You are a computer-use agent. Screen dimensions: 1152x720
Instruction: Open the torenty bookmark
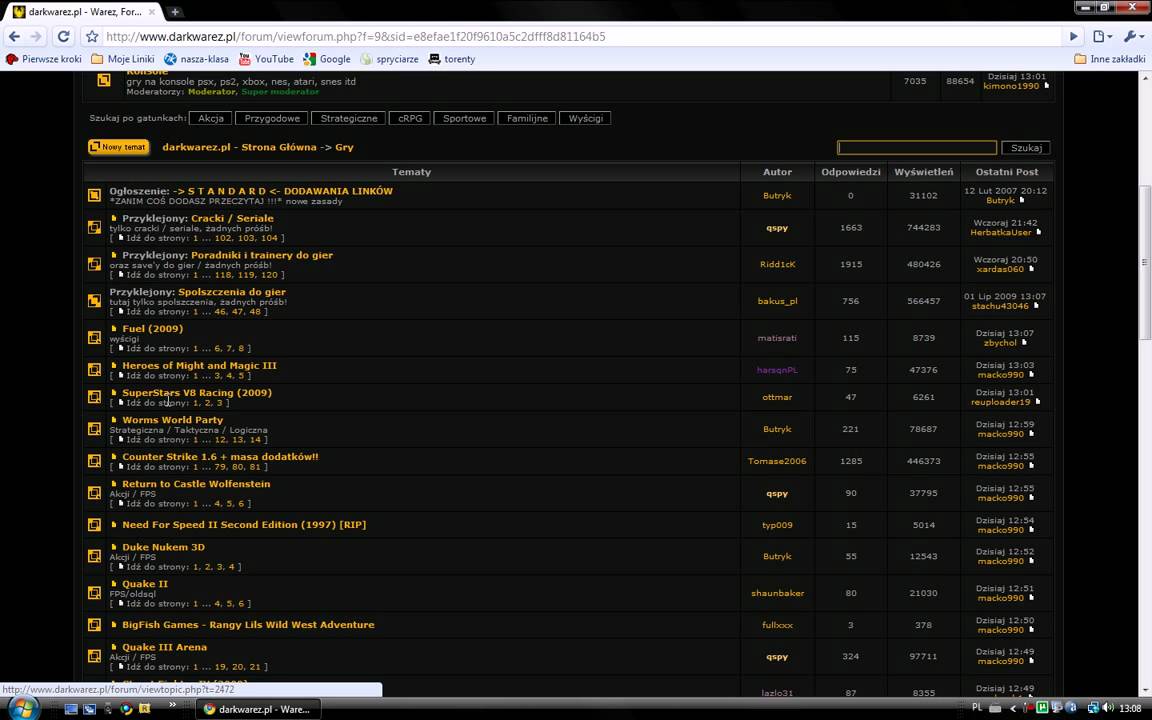[452, 59]
